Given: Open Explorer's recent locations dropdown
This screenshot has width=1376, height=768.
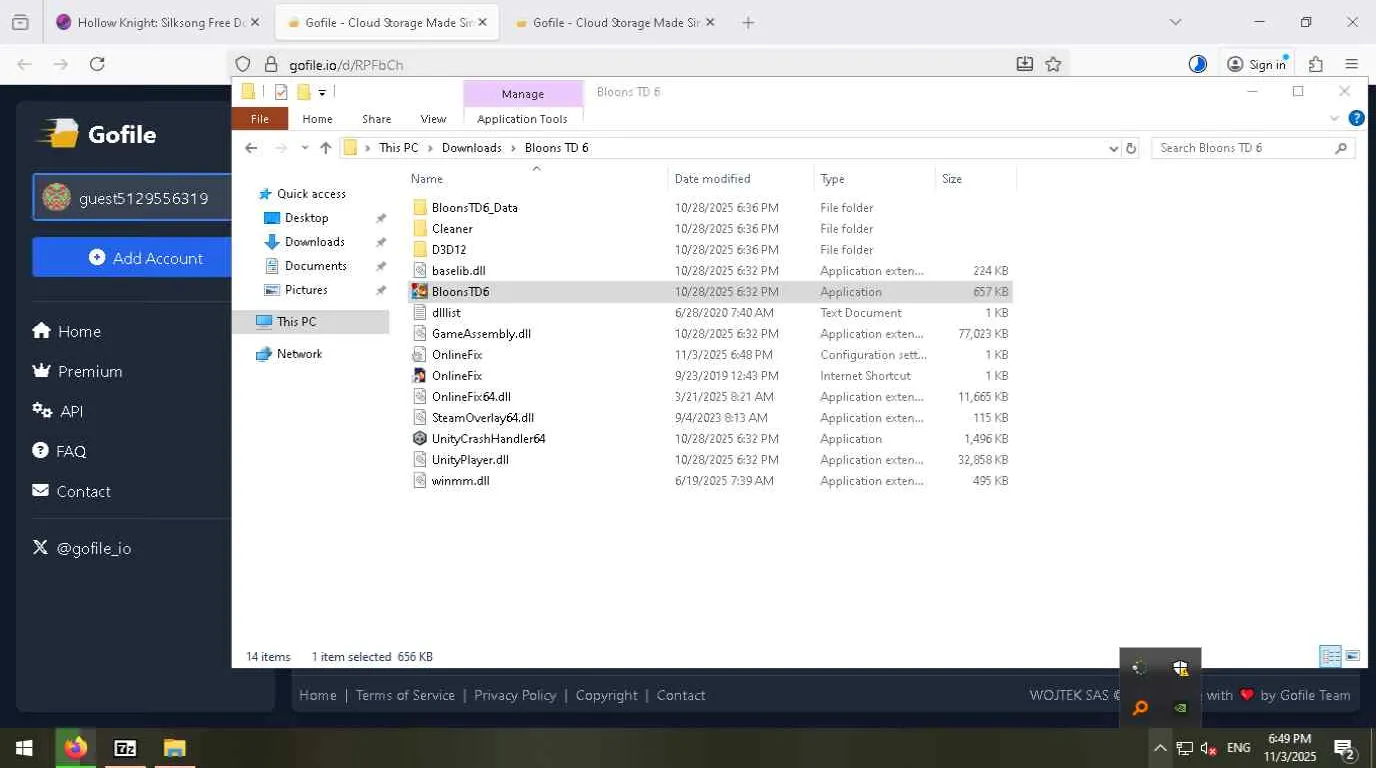Looking at the screenshot, I should pos(304,148).
